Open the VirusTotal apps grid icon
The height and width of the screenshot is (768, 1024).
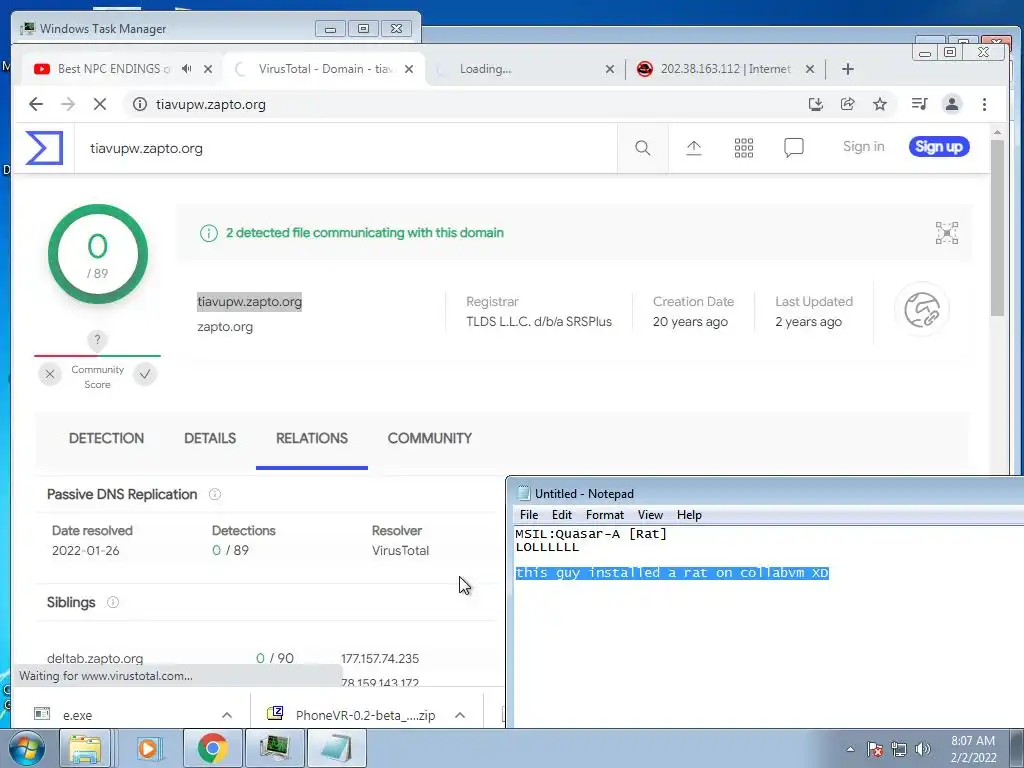744,148
